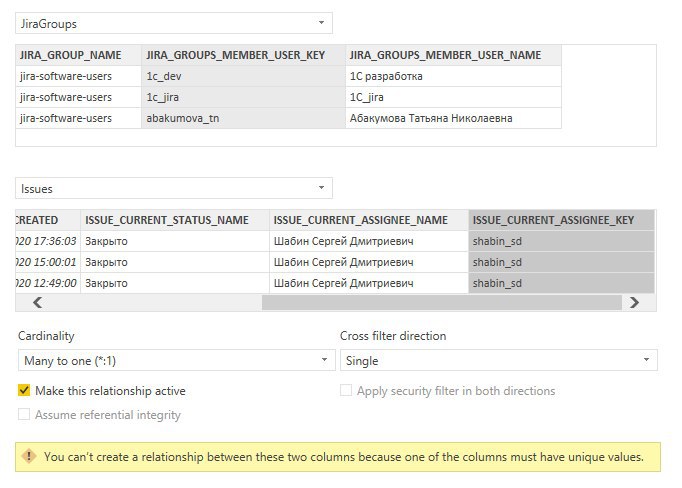Toggle Apply security filter in both directions

(x=346, y=390)
